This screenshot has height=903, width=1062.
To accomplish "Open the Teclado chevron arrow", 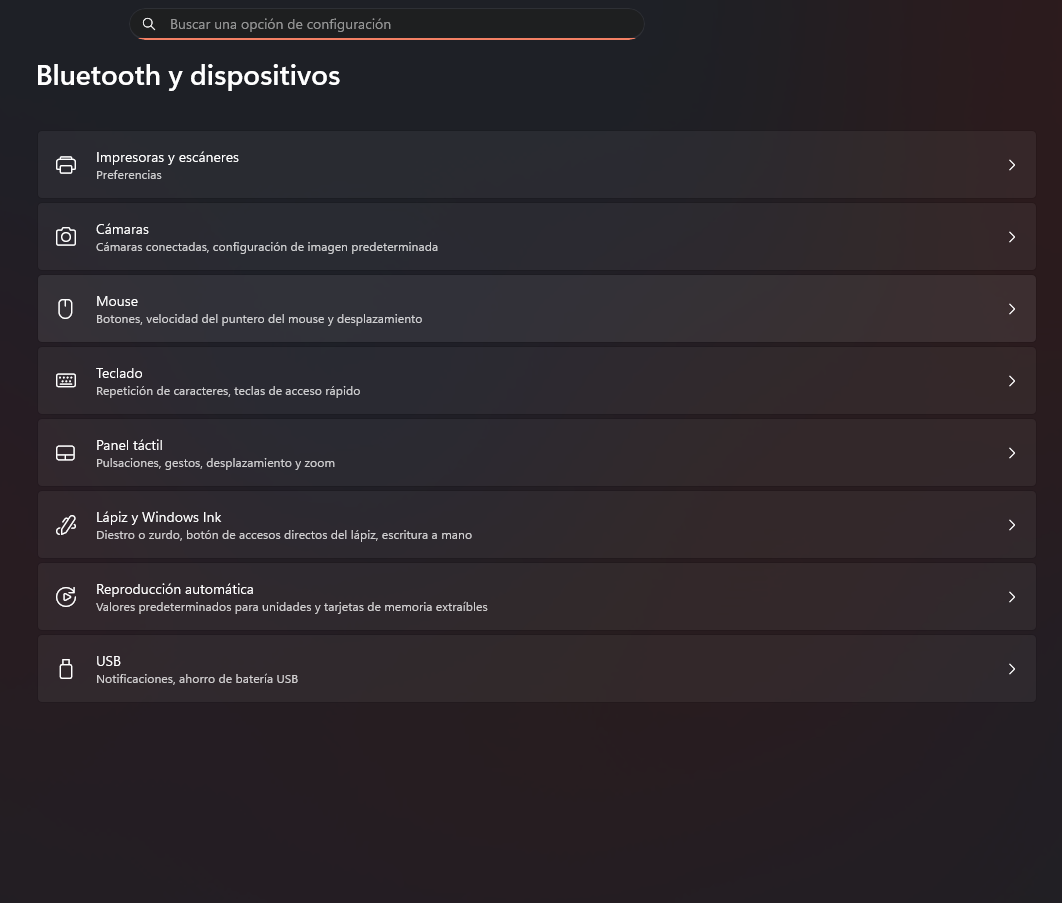I will (1011, 381).
